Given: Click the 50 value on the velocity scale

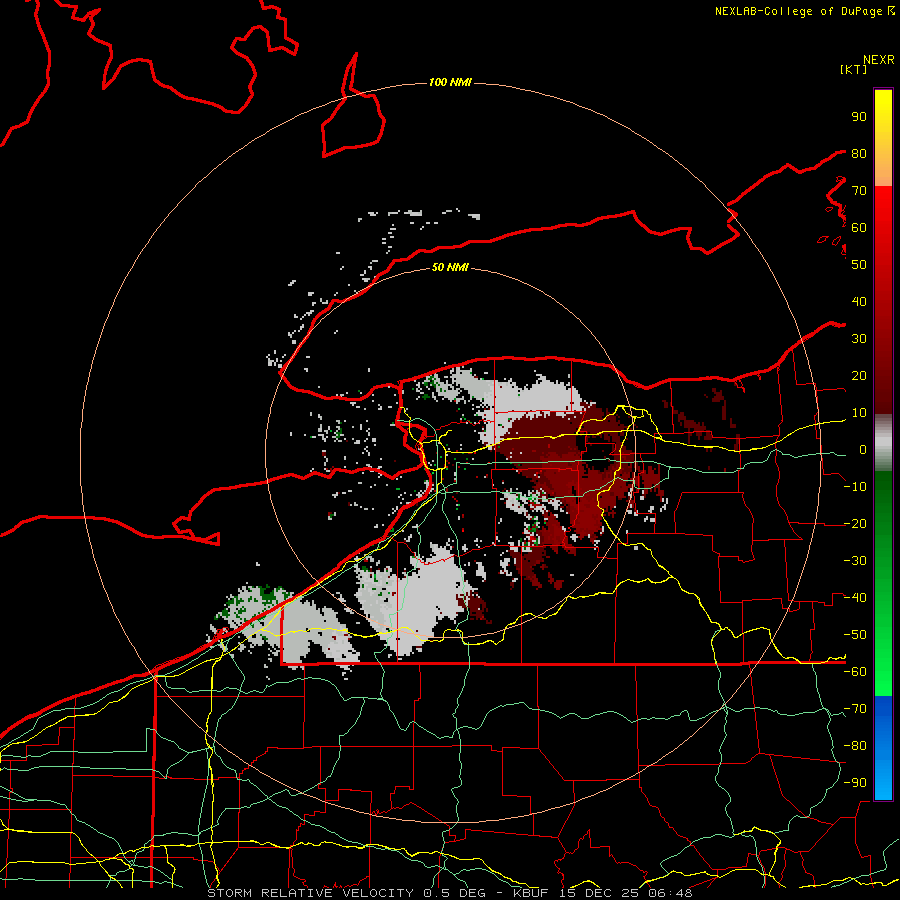Looking at the screenshot, I should 859,265.
